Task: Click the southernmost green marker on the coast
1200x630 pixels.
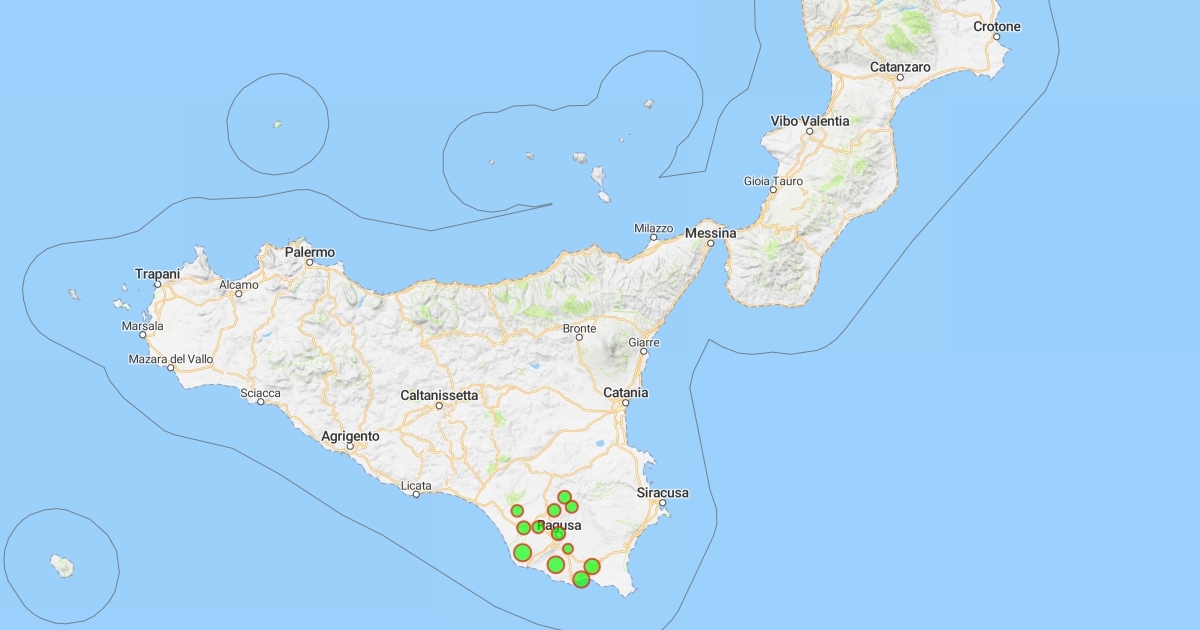Action: point(581,579)
